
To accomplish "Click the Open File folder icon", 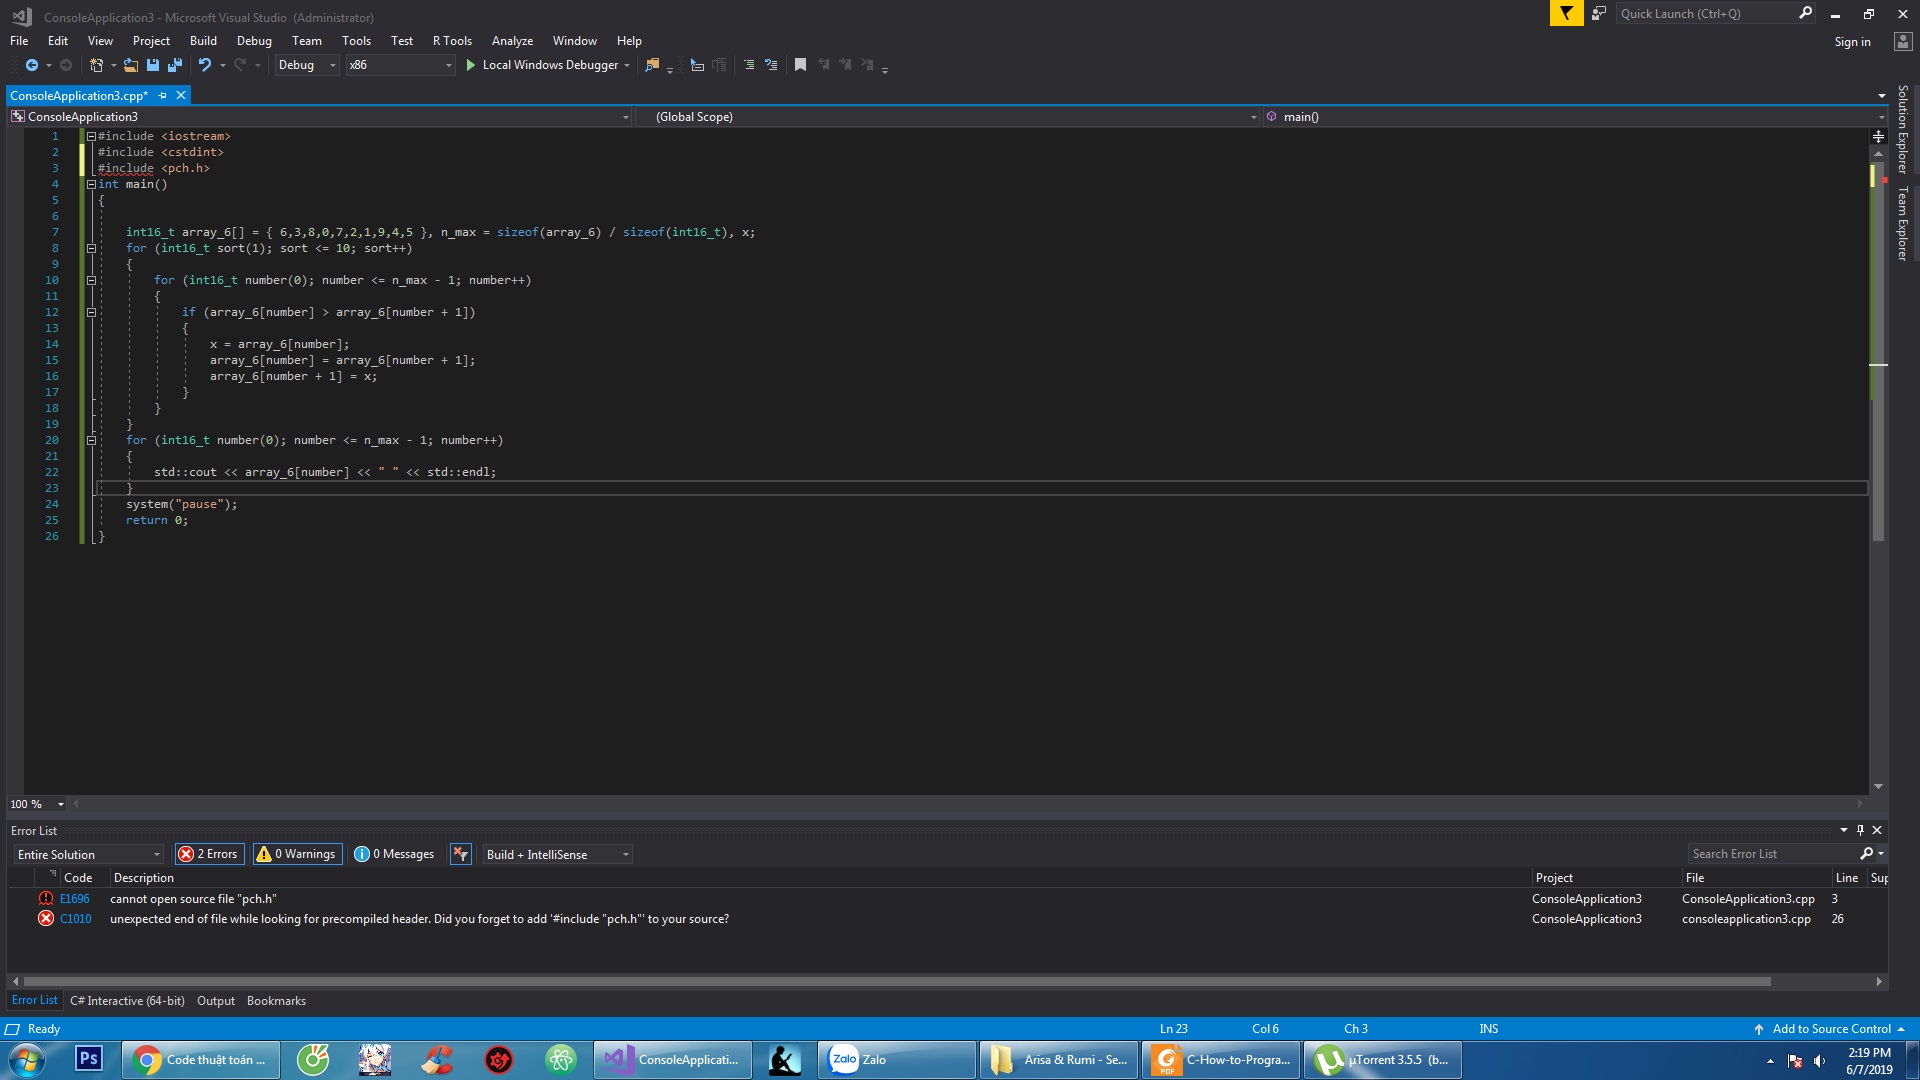I will (x=130, y=65).
